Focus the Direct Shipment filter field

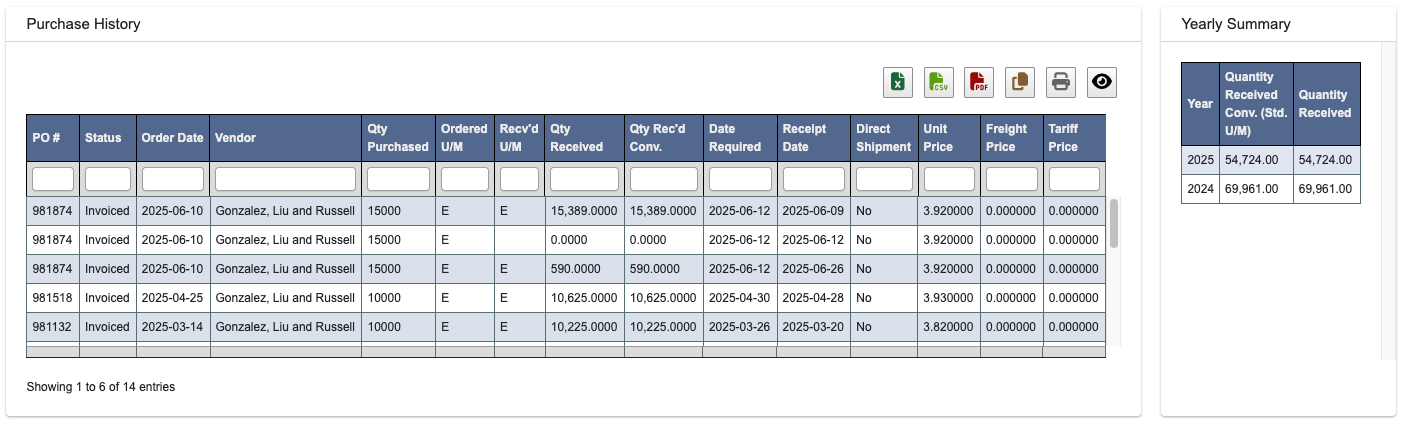tap(884, 179)
